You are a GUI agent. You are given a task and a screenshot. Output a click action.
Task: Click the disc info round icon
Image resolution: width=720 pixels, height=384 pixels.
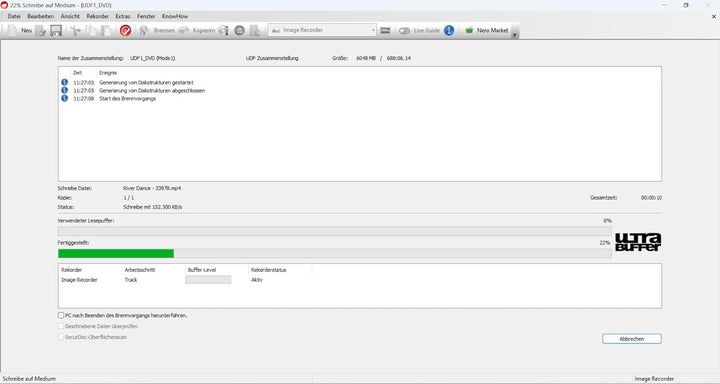pyautogui.click(x=239, y=30)
